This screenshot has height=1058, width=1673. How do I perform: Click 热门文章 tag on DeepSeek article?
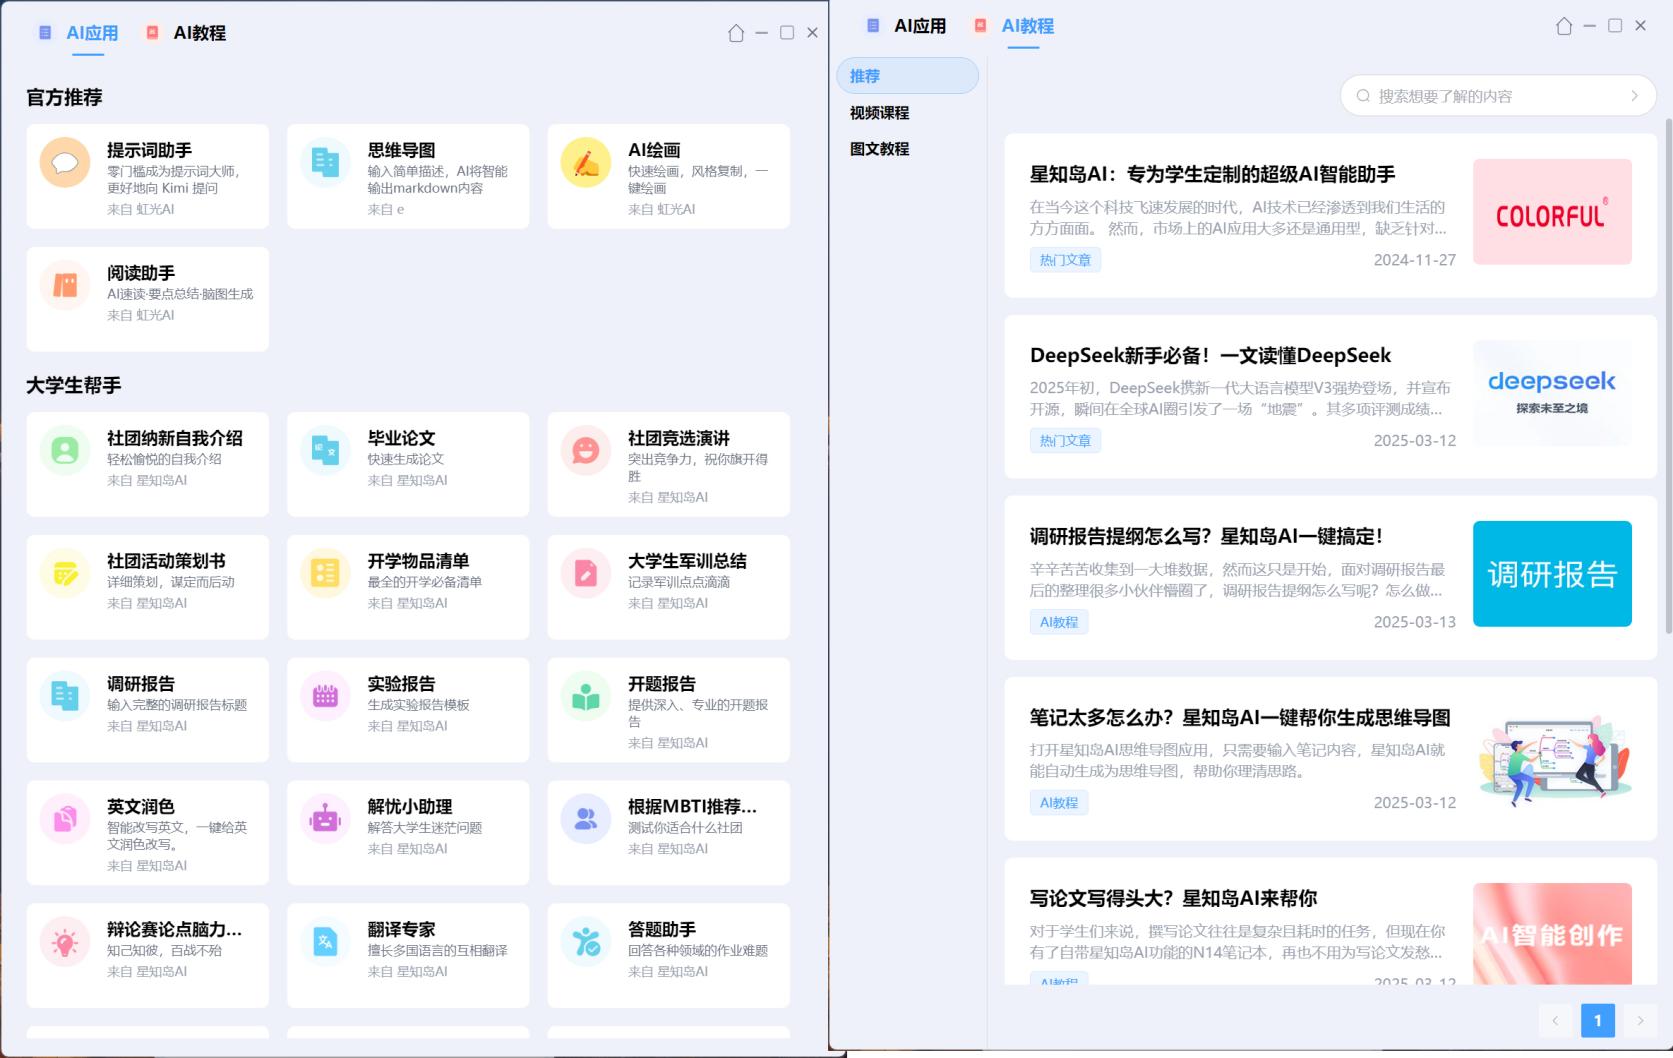click(1065, 441)
